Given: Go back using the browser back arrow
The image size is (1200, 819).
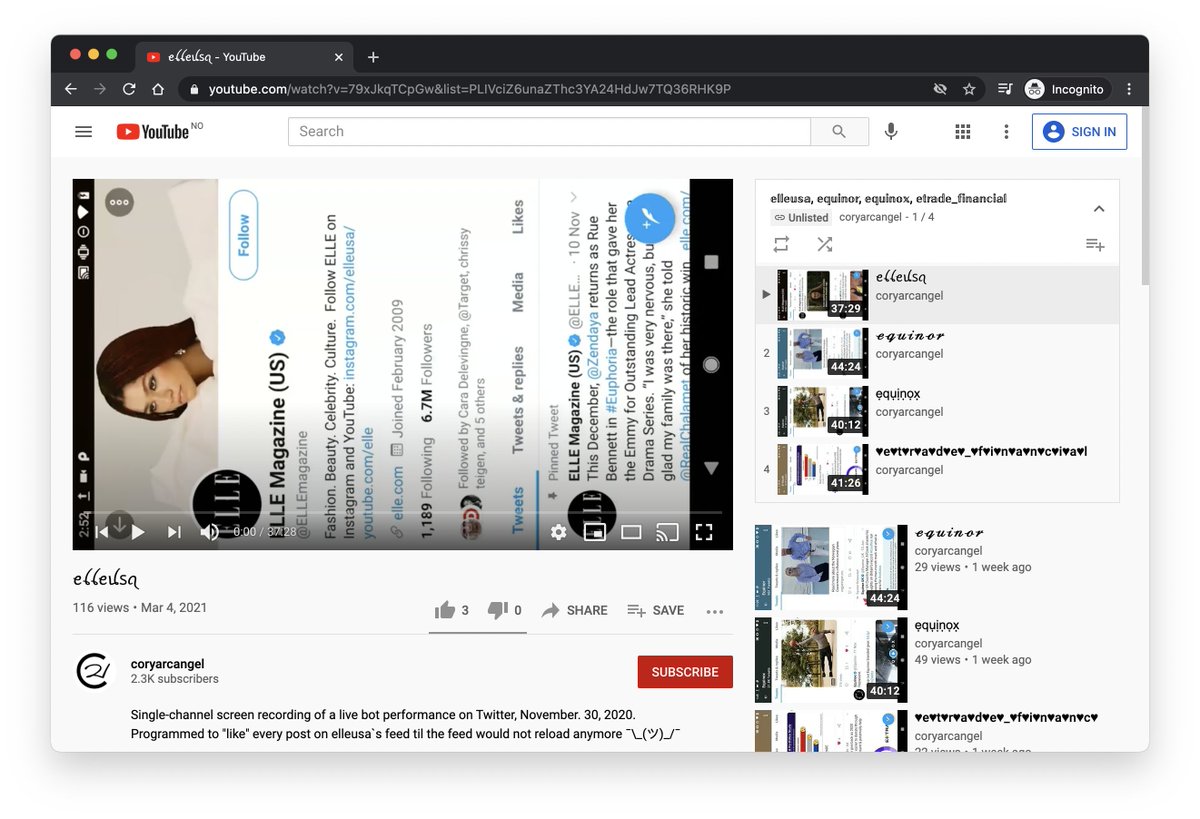Looking at the screenshot, I should pos(71,89).
